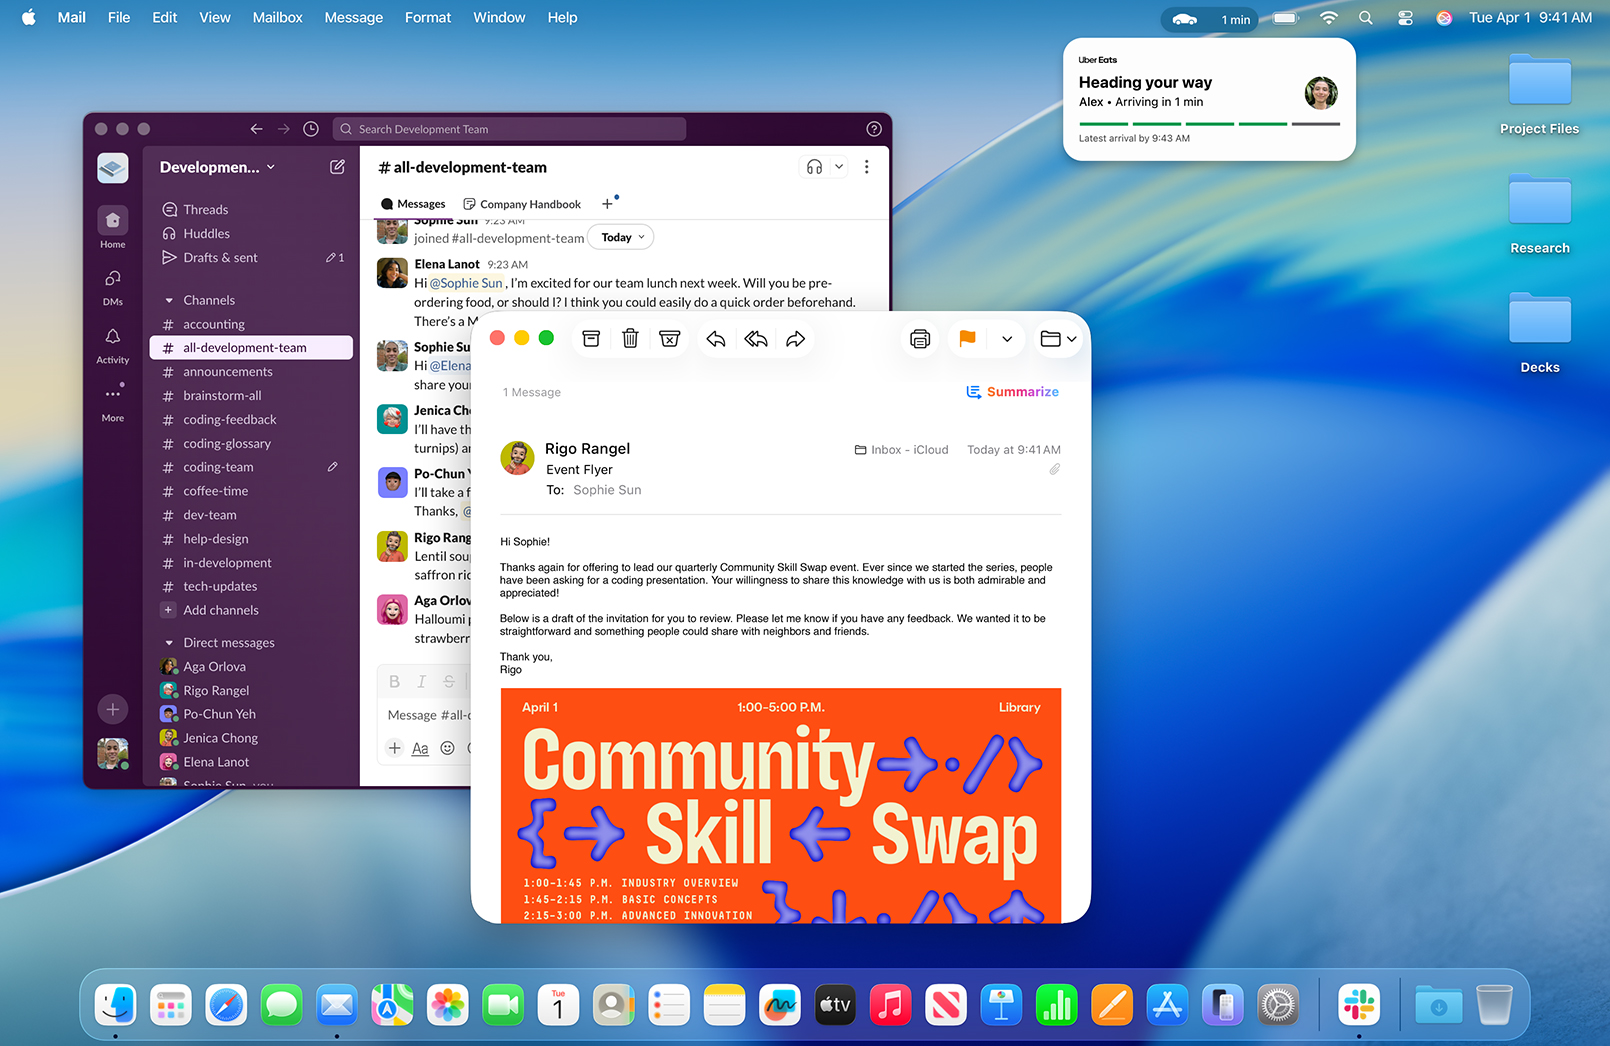Archive the email using the toolbar icon
This screenshot has width=1610, height=1046.
point(591,339)
